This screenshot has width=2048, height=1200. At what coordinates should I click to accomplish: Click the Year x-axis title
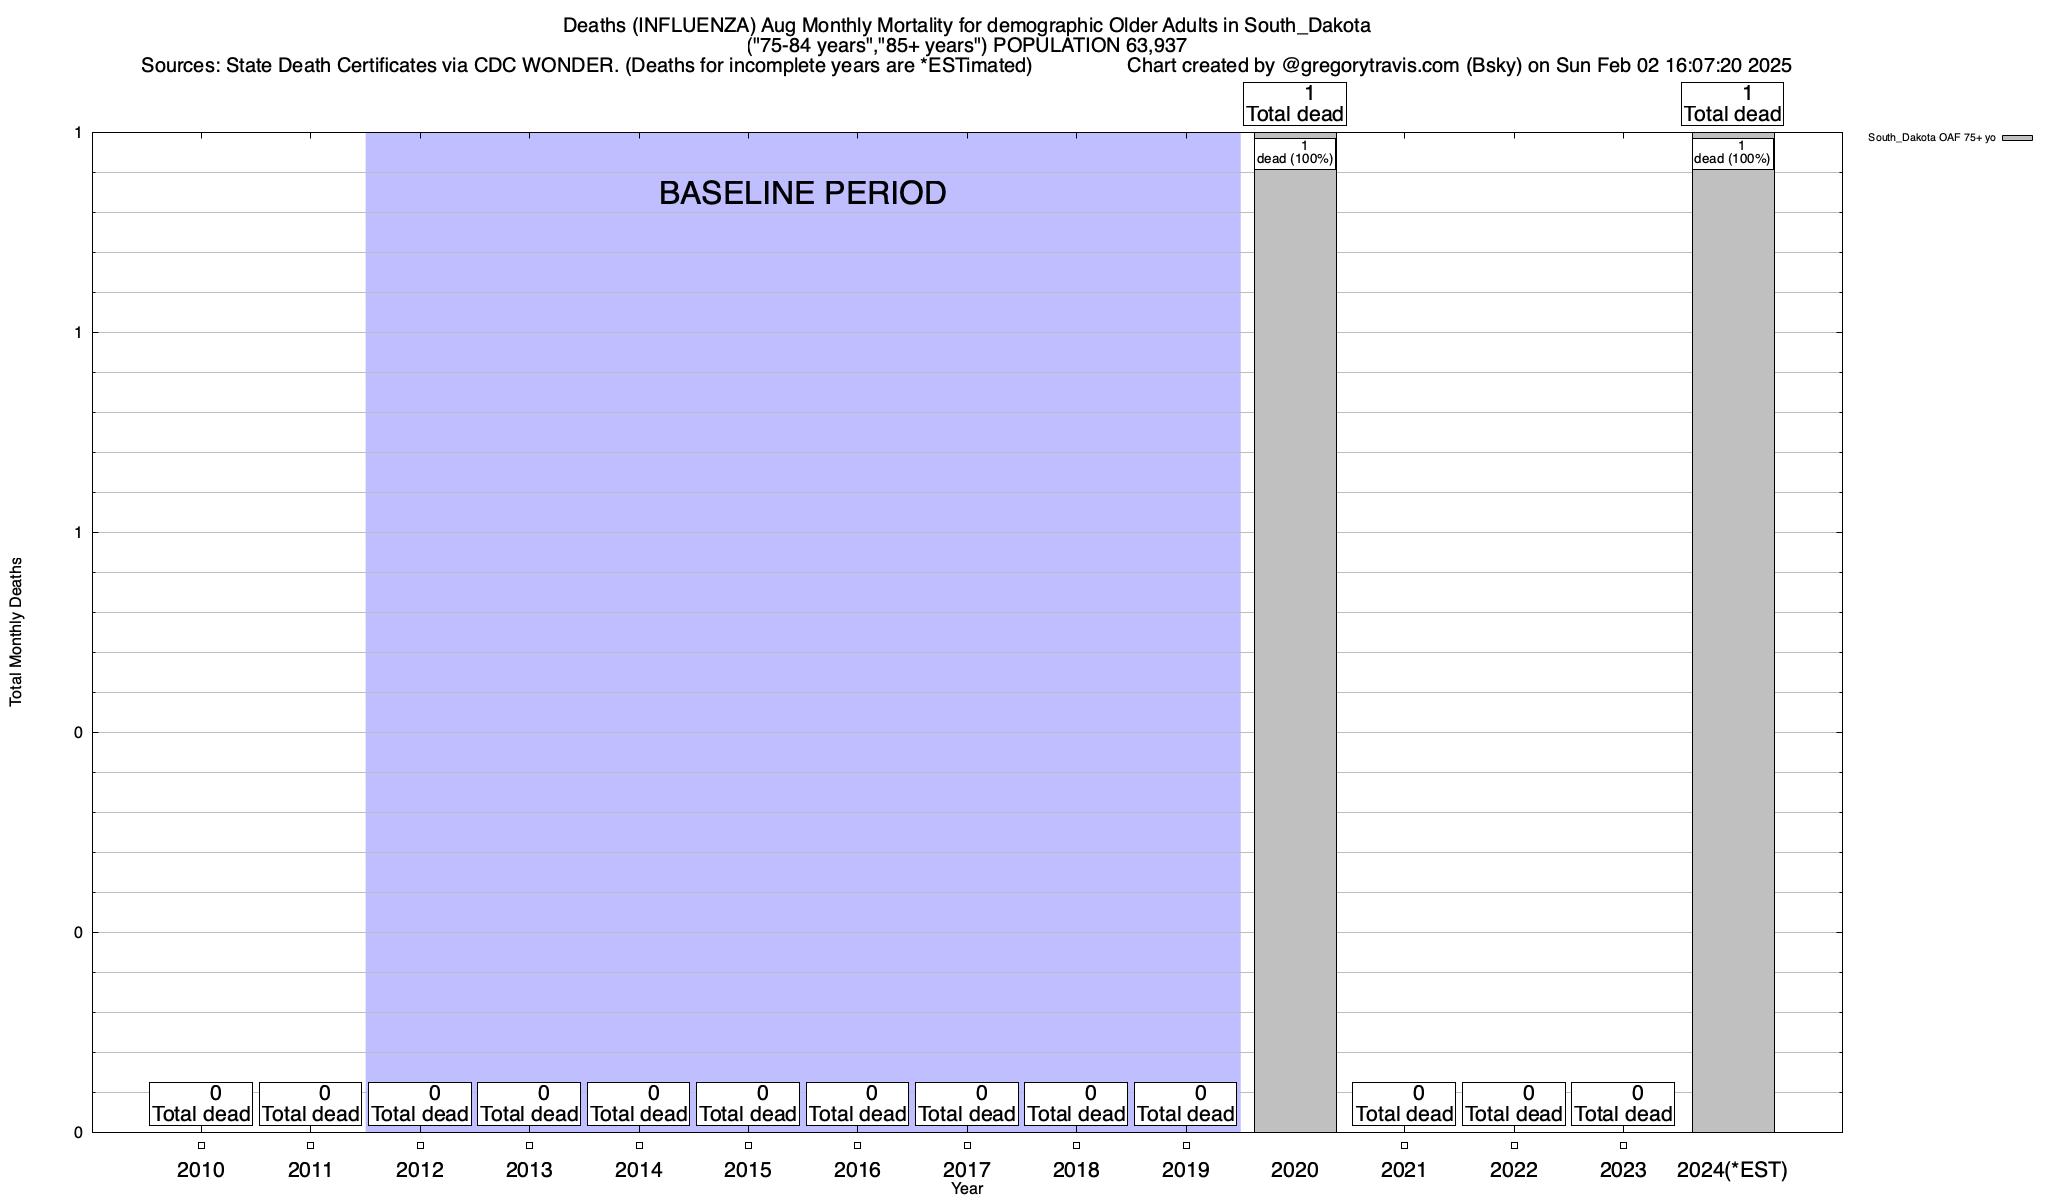(x=967, y=1189)
